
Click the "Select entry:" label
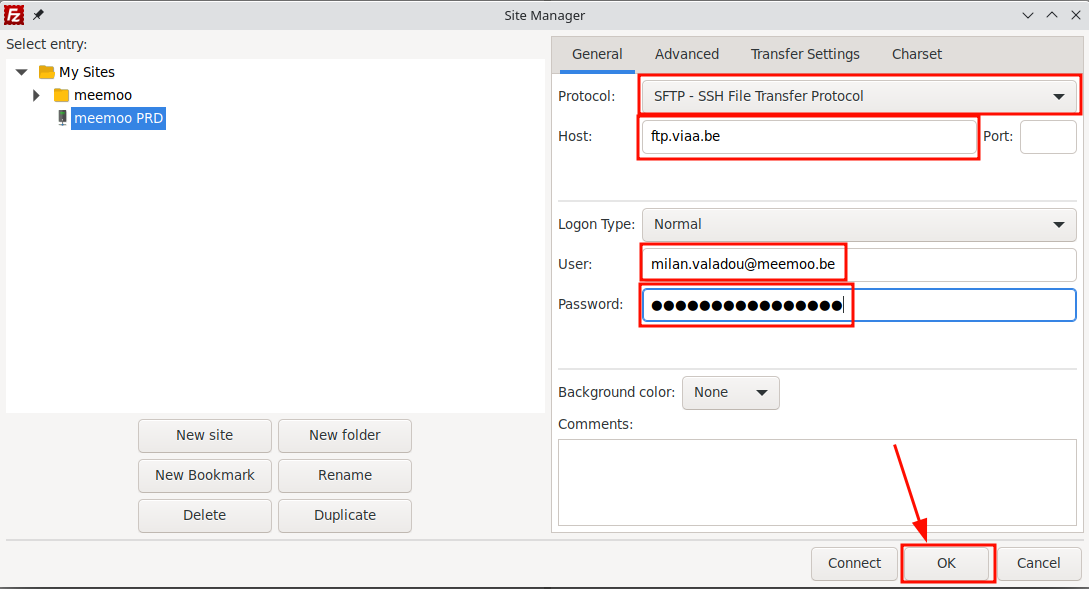47,44
